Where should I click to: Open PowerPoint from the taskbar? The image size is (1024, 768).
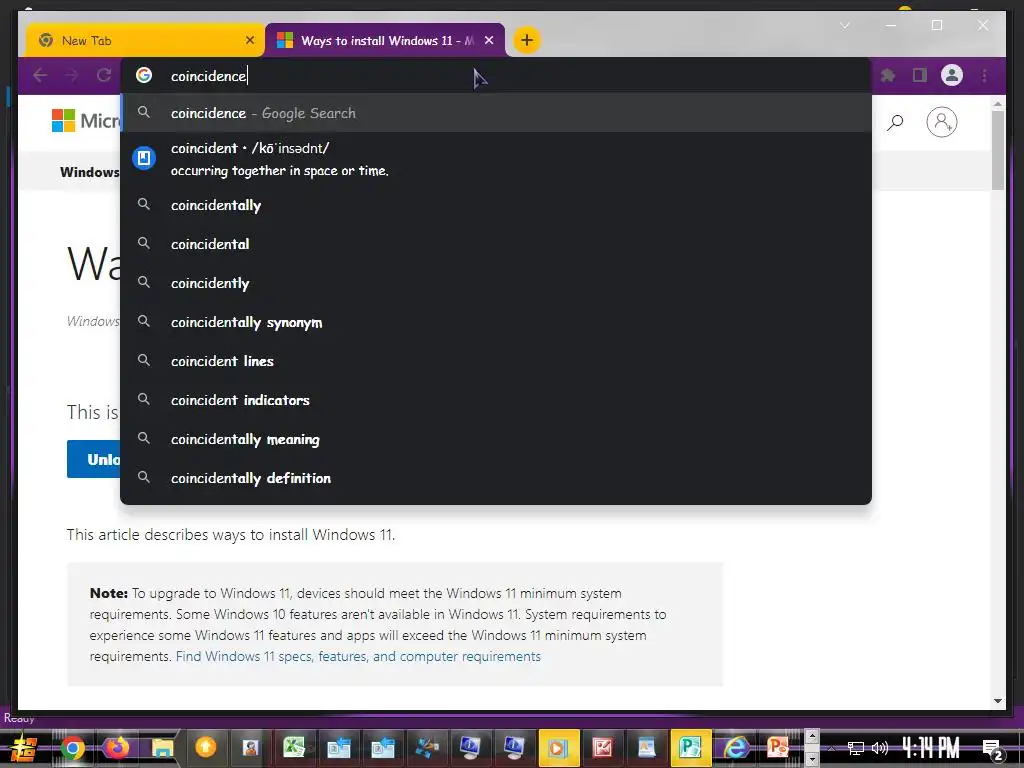click(778, 747)
